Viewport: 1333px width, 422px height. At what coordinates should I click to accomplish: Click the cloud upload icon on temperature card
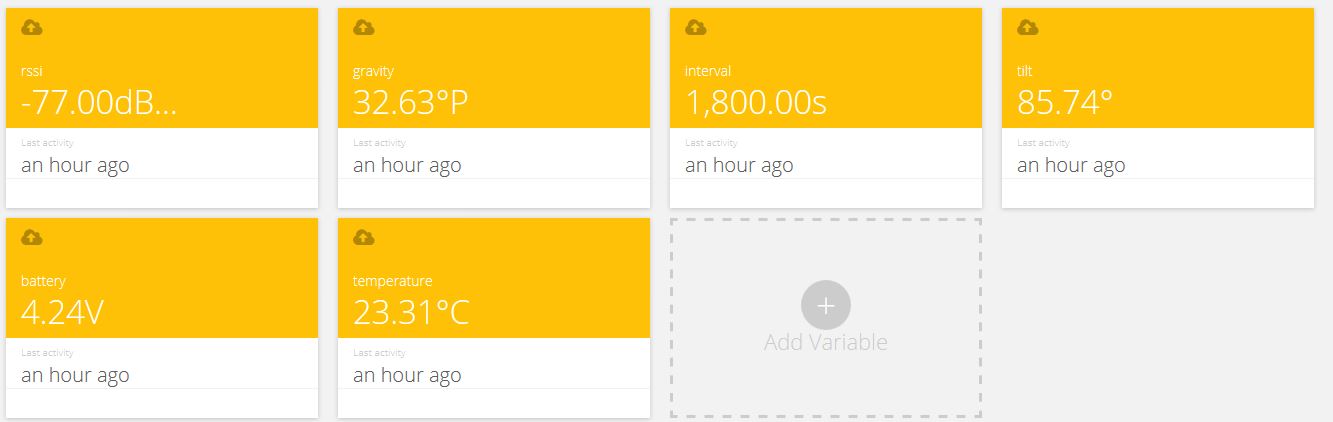coord(364,238)
